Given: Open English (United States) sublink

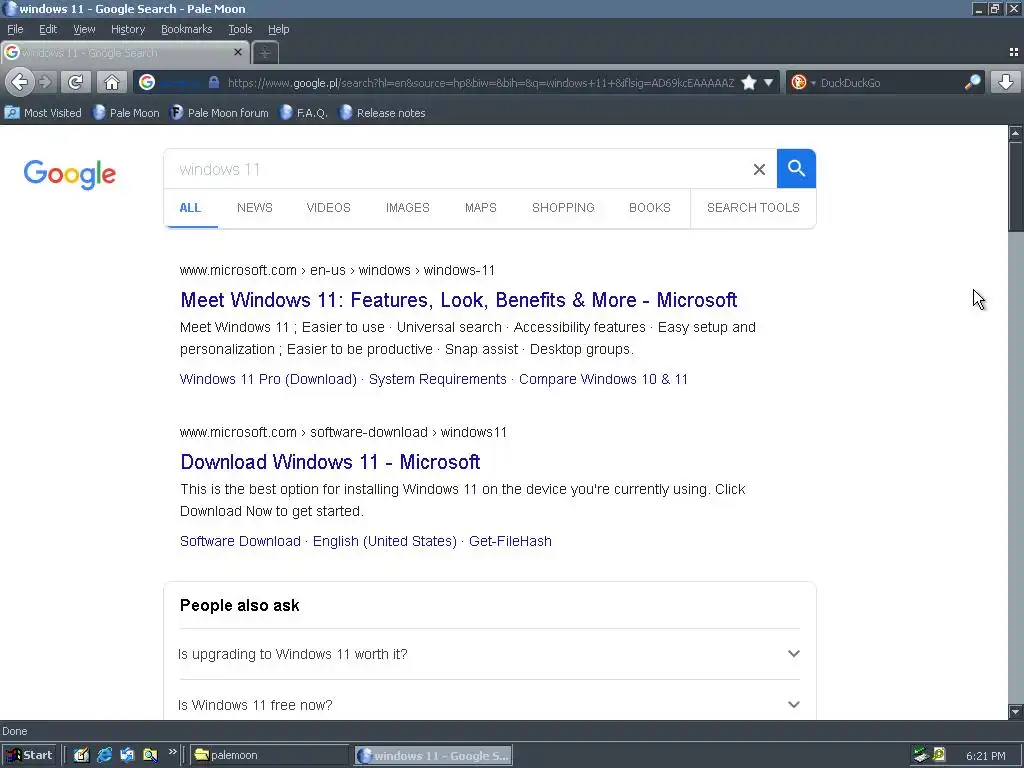Looking at the screenshot, I should 385,541.
